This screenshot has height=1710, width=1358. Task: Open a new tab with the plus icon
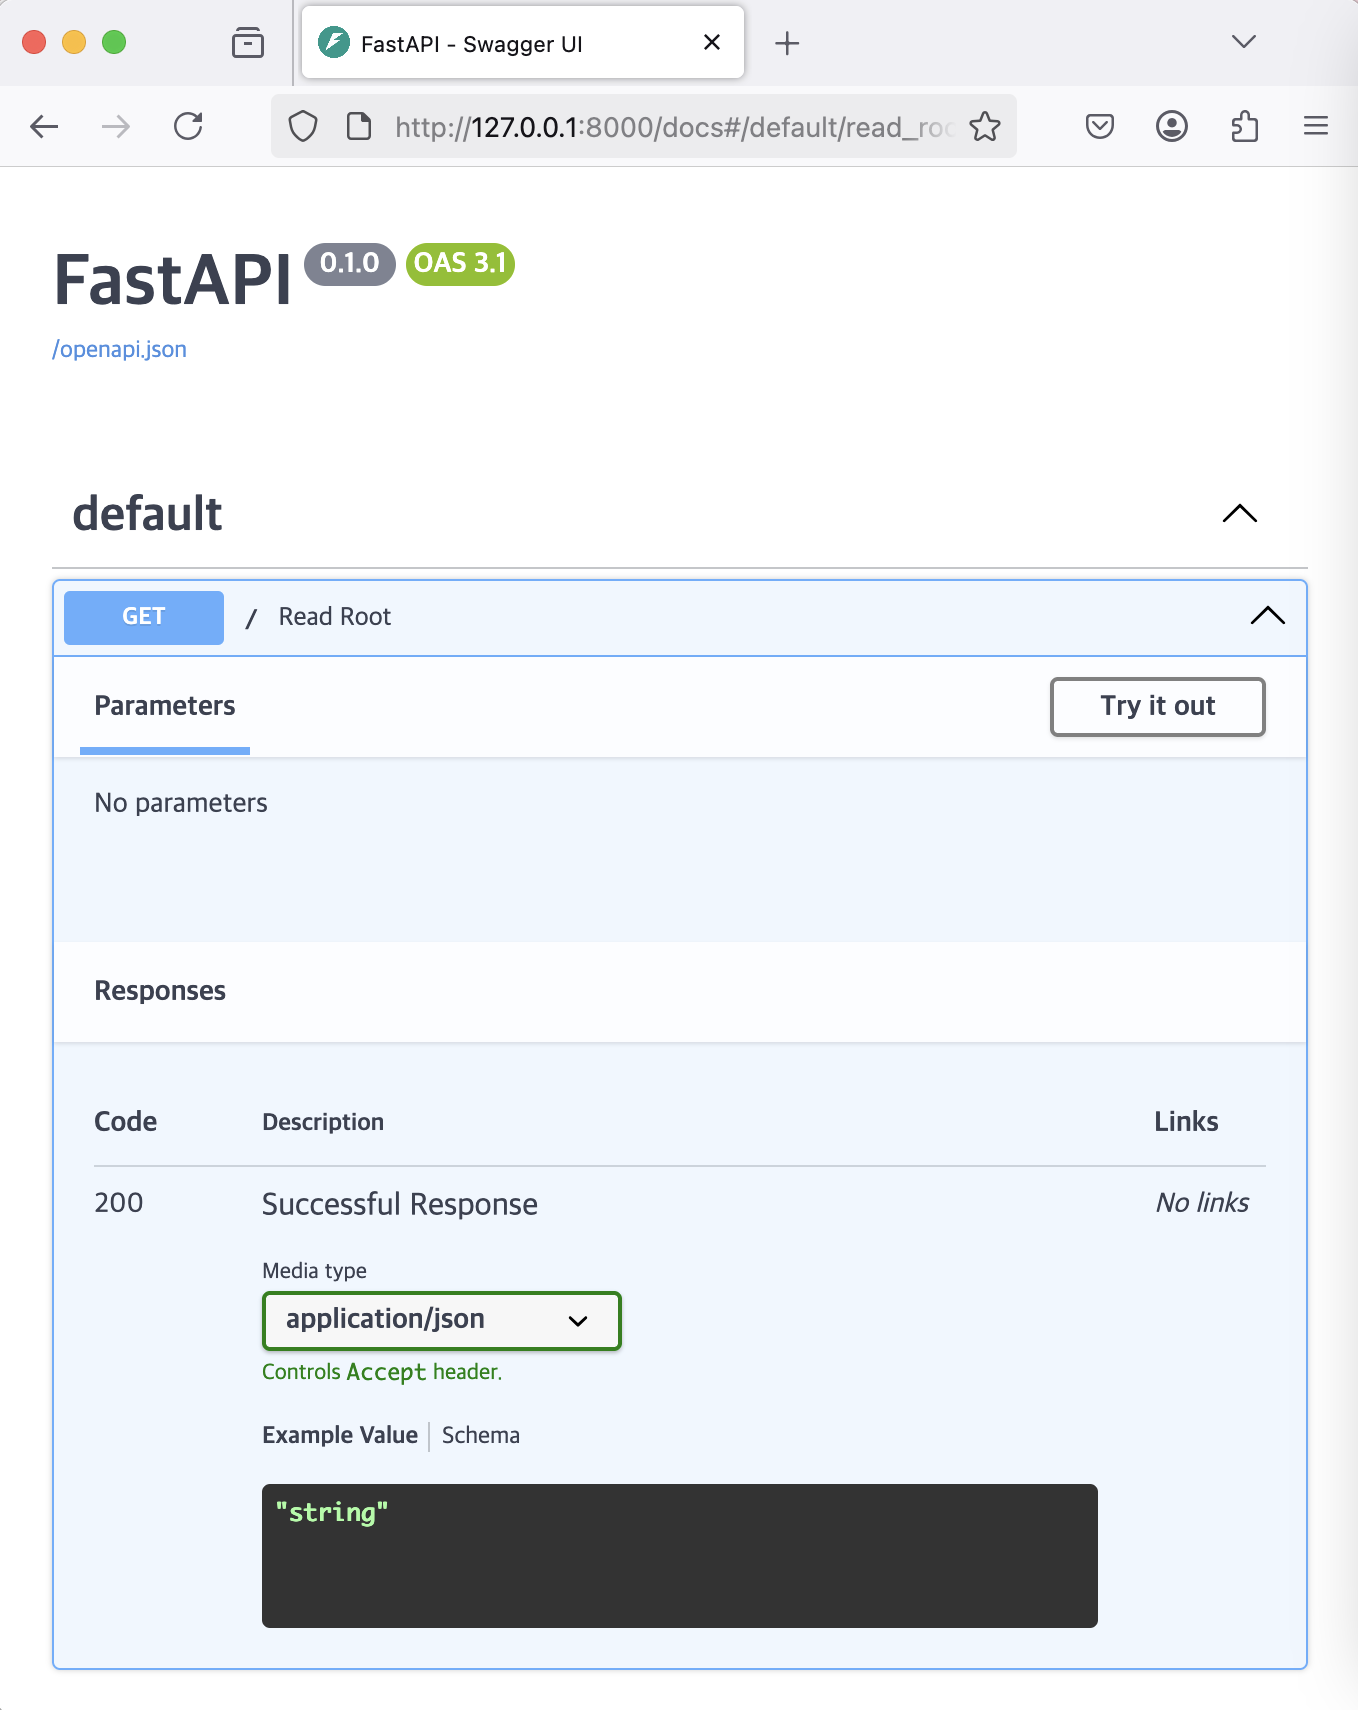[x=788, y=43]
